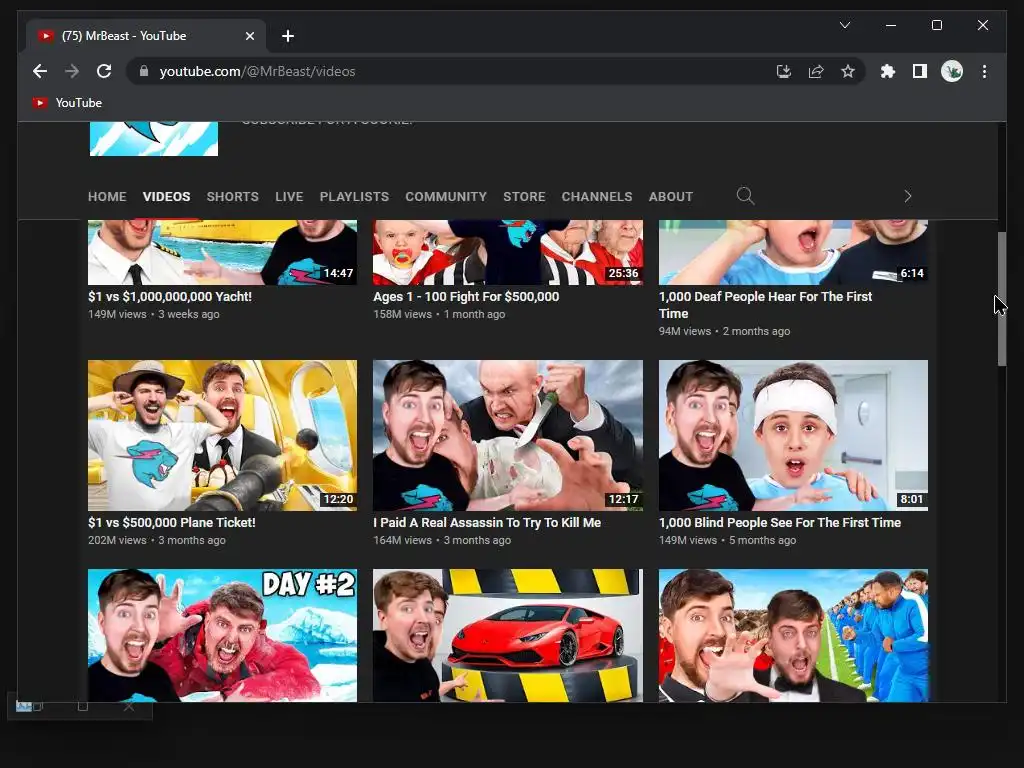
Task: Play the 1,000 Blind People thumbnail
Action: (793, 435)
